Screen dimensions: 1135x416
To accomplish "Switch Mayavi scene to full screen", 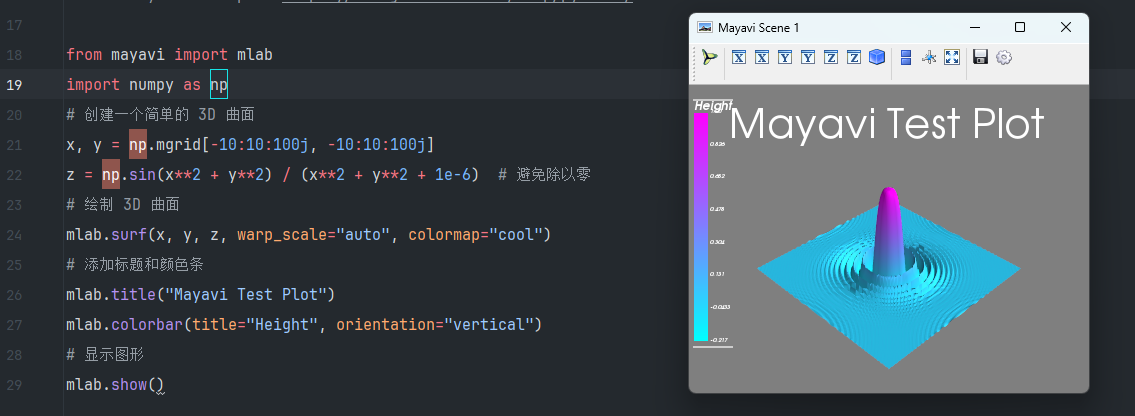I will 953,57.
